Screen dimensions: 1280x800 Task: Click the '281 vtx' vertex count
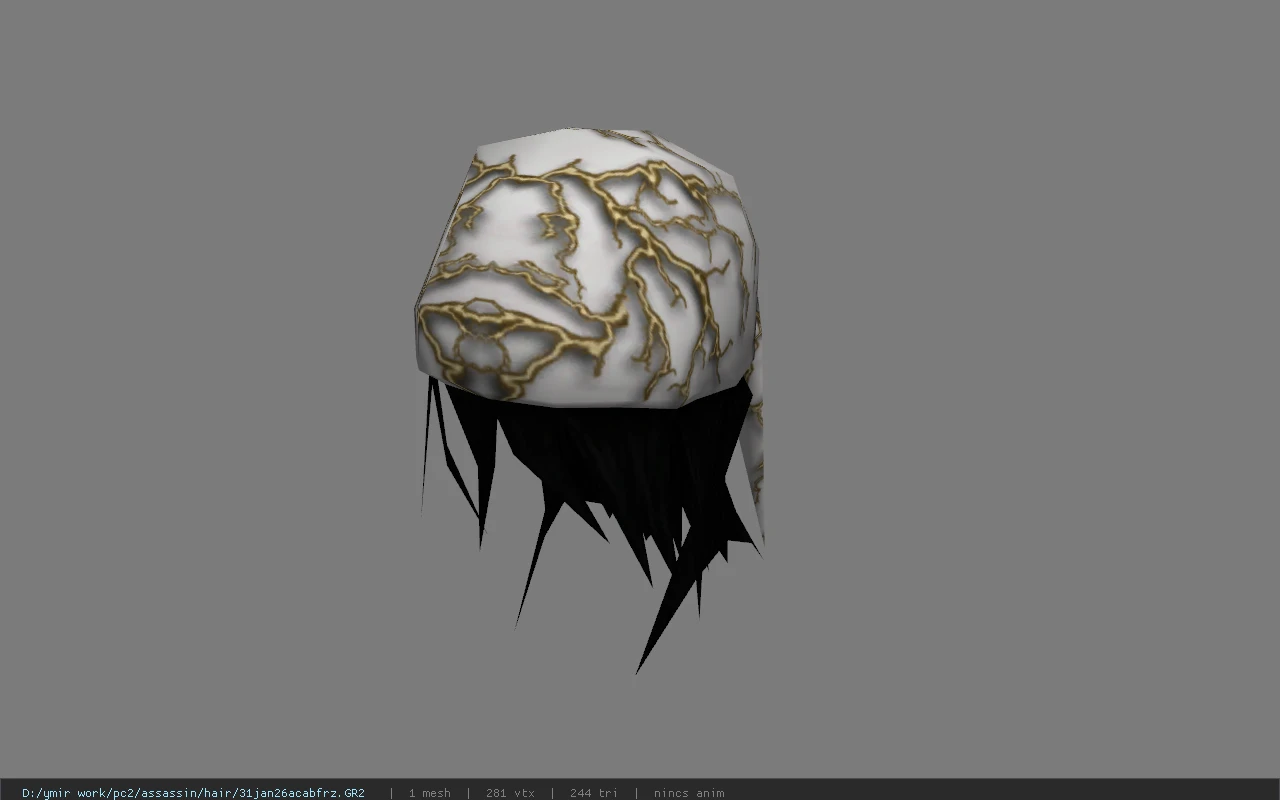pyautogui.click(x=510, y=793)
